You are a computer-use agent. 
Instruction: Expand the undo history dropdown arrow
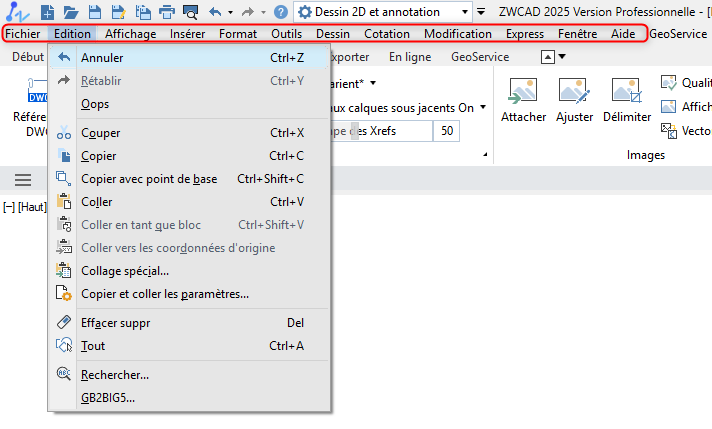click(230, 12)
